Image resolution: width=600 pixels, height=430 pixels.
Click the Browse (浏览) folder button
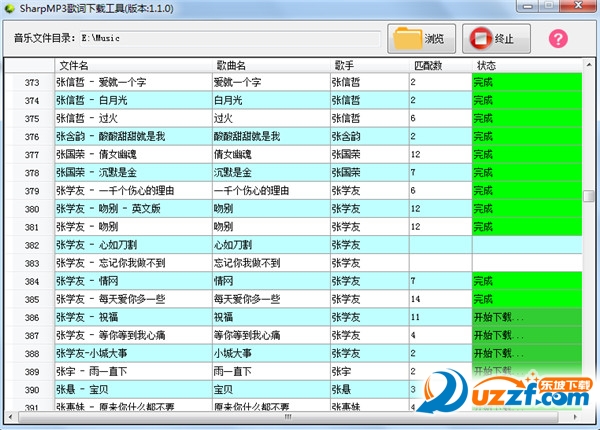[x=421, y=39]
